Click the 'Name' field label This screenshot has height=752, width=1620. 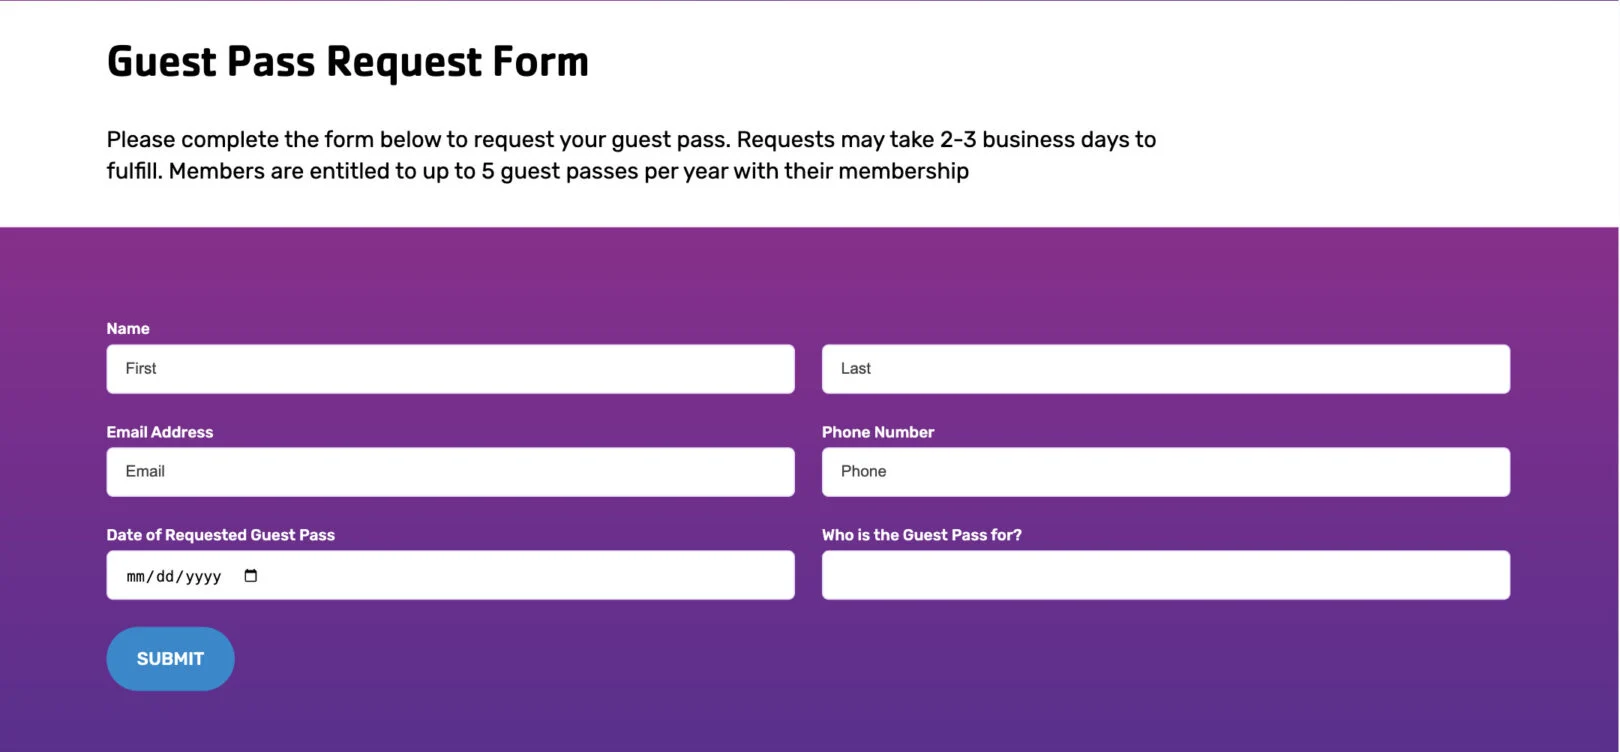click(128, 329)
